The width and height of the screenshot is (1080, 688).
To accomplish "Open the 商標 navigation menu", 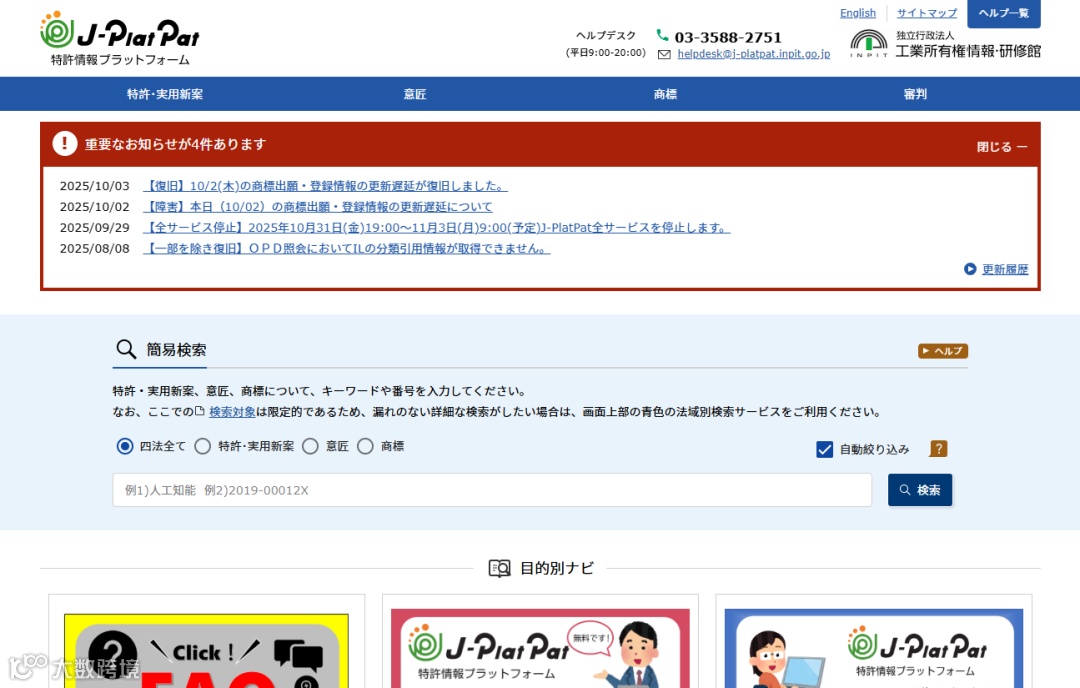I will [x=665, y=94].
